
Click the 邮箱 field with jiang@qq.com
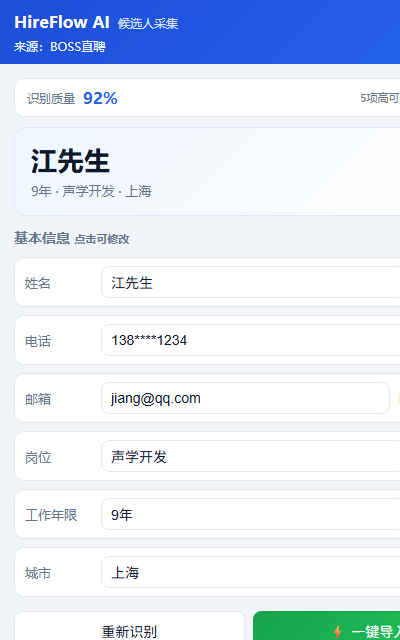245,398
